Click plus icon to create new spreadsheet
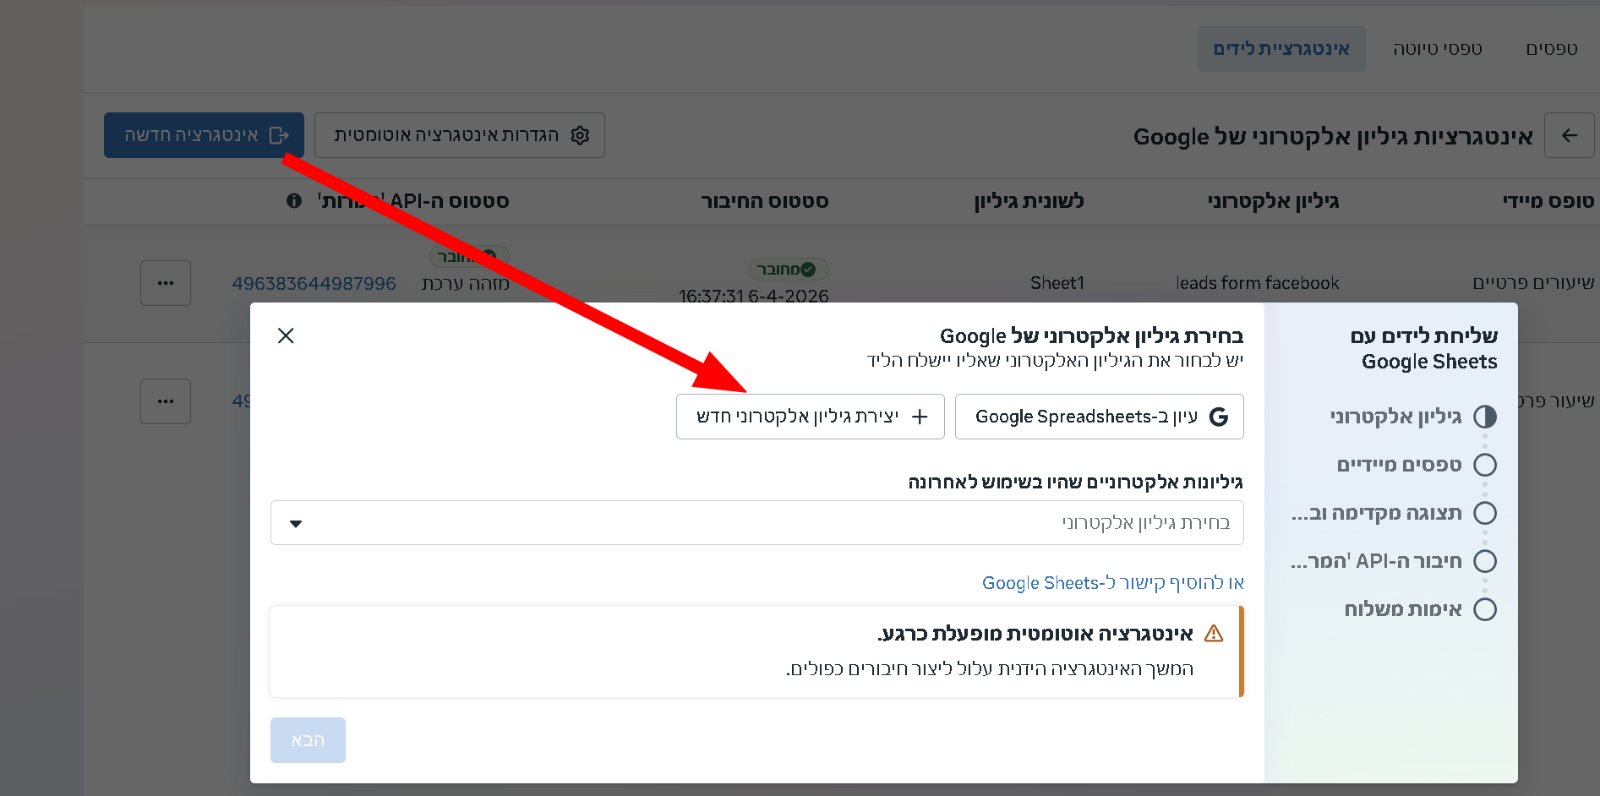This screenshot has width=1600, height=796. [x=920, y=417]
